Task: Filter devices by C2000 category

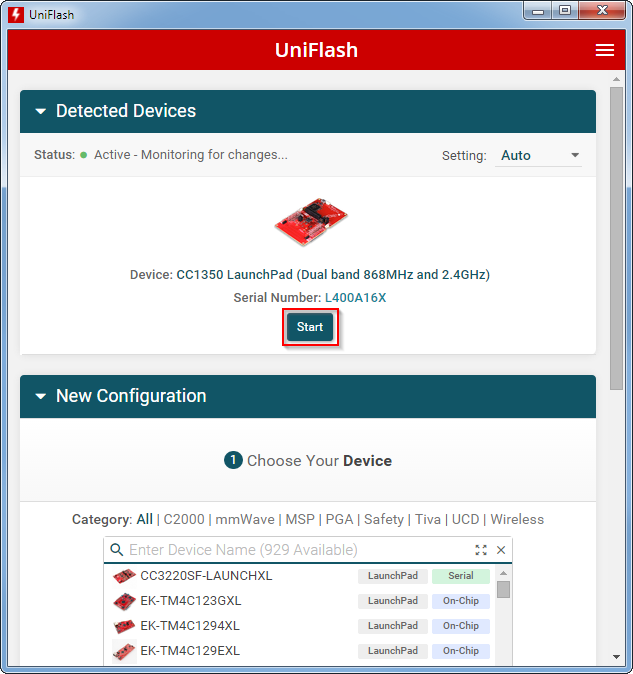Action: (x=184, y=519)
